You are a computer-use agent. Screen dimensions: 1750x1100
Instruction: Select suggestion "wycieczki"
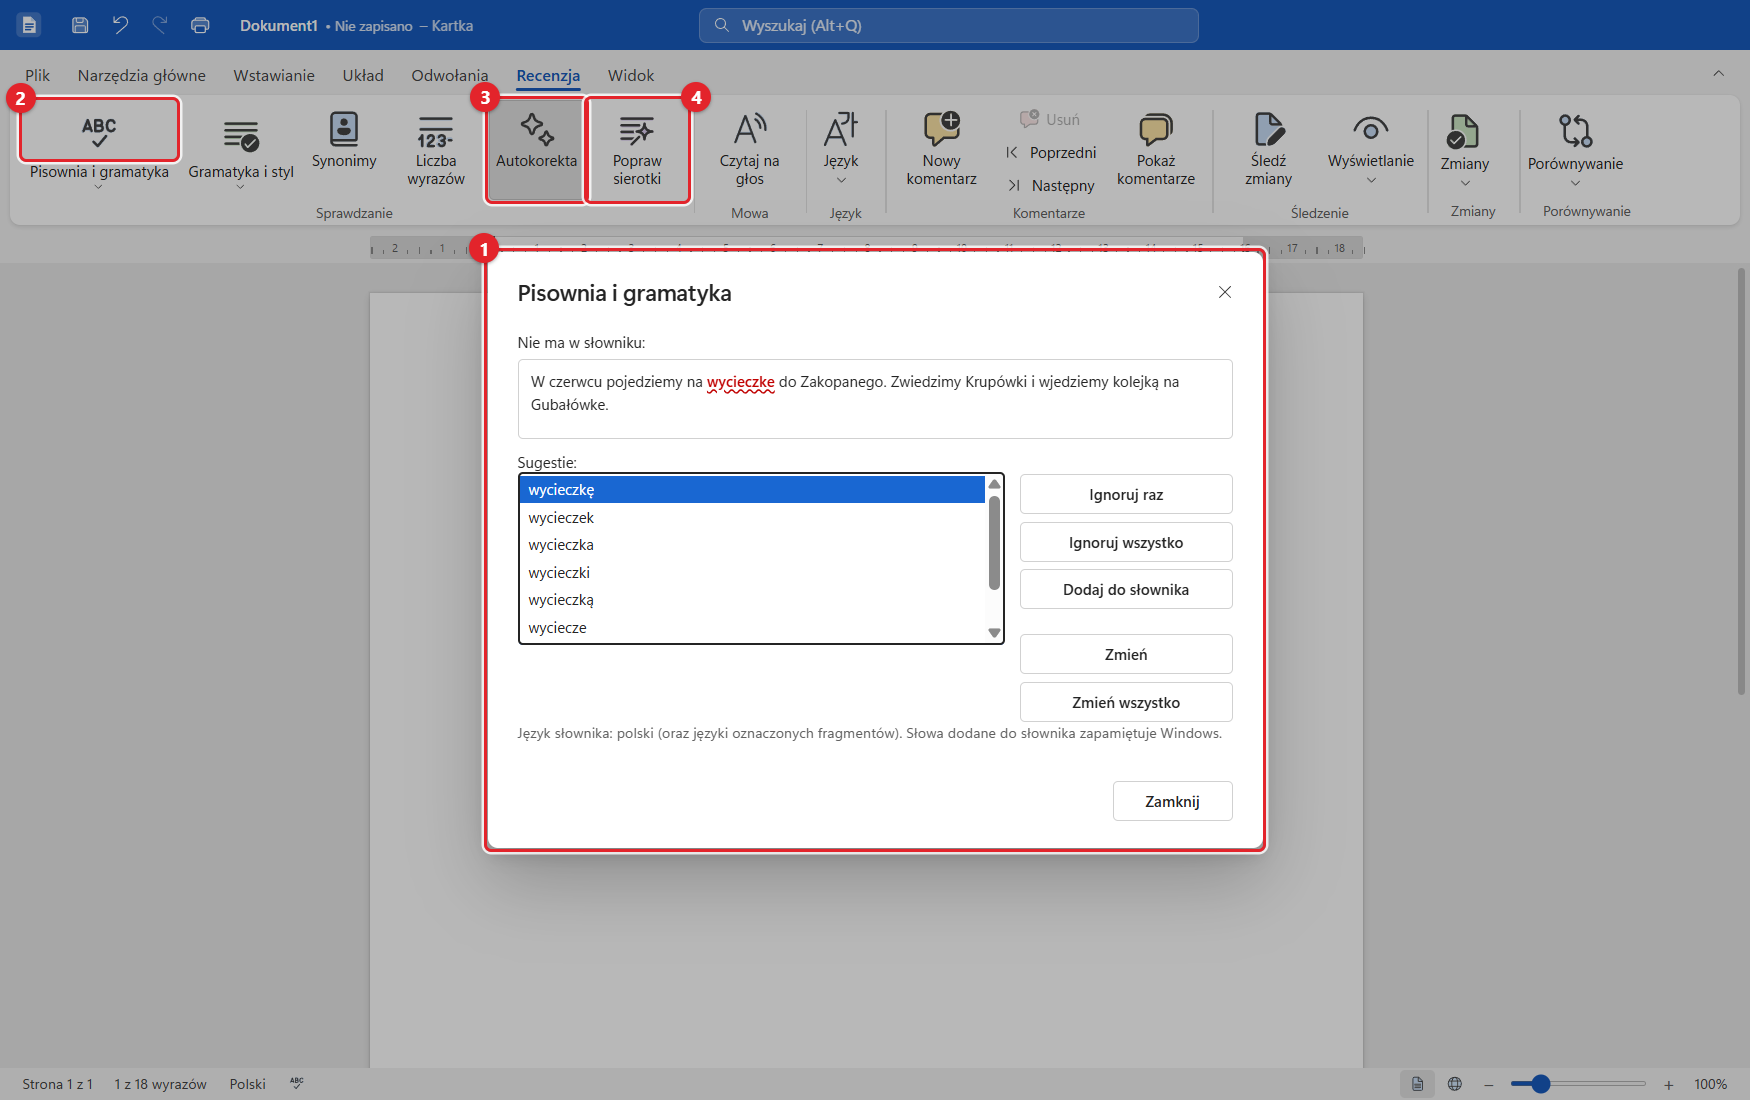pos(752,572)
